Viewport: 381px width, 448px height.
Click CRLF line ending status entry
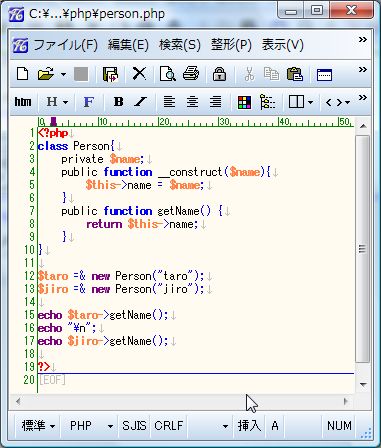169,426
